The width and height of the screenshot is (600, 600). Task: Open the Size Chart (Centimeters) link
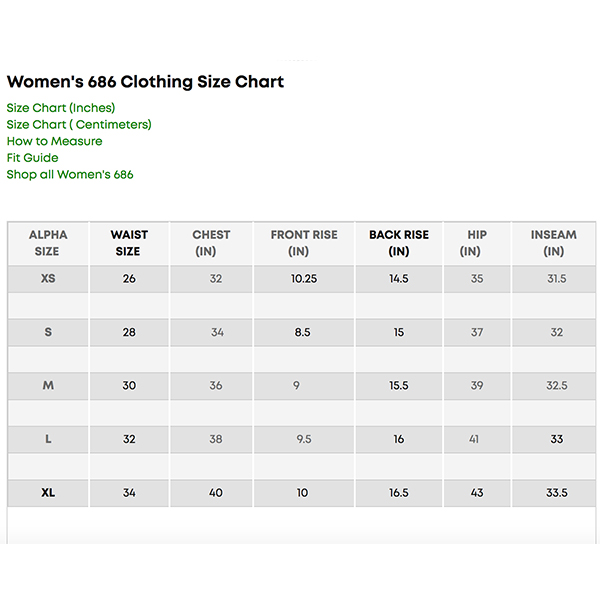pos(79,125)
